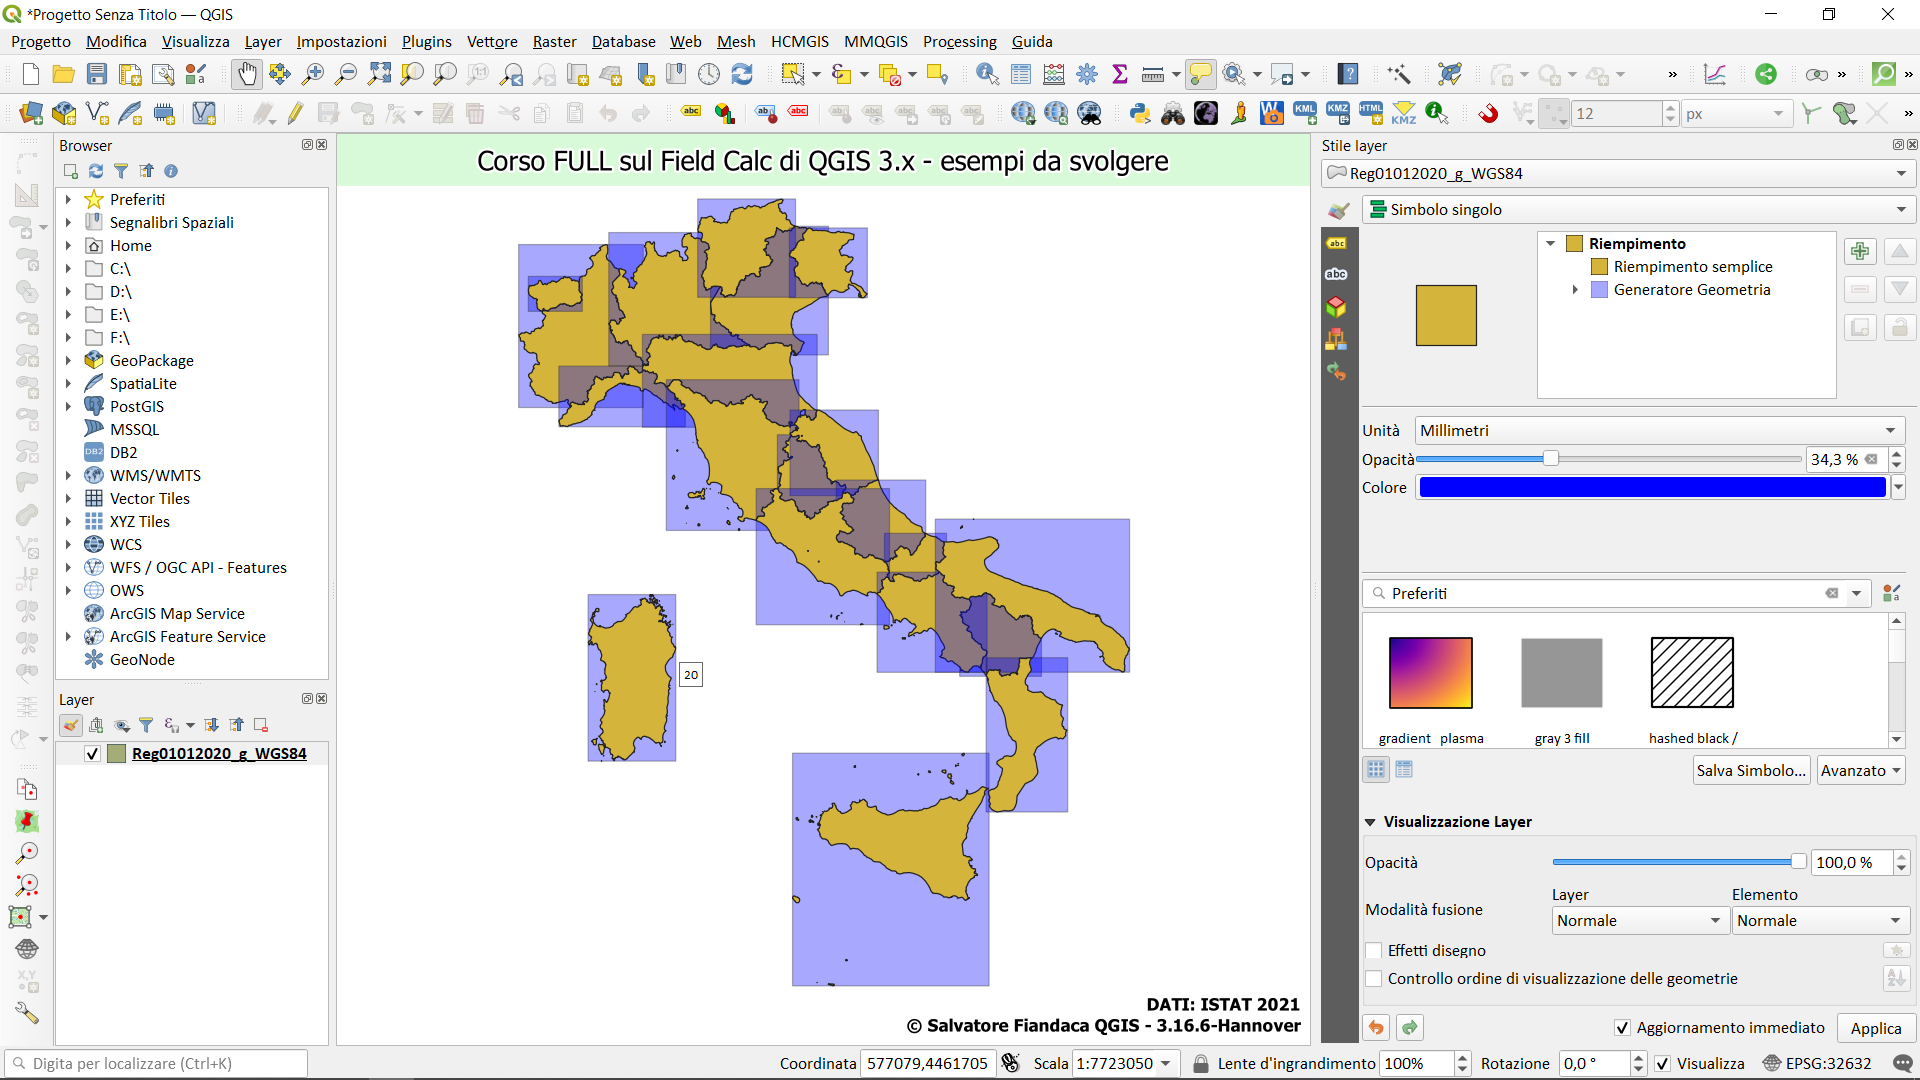Image resolution: width=1920 pixels, height=1080 pixels.
Task: Click the Refresh map icon
Action: pos(742,74)
